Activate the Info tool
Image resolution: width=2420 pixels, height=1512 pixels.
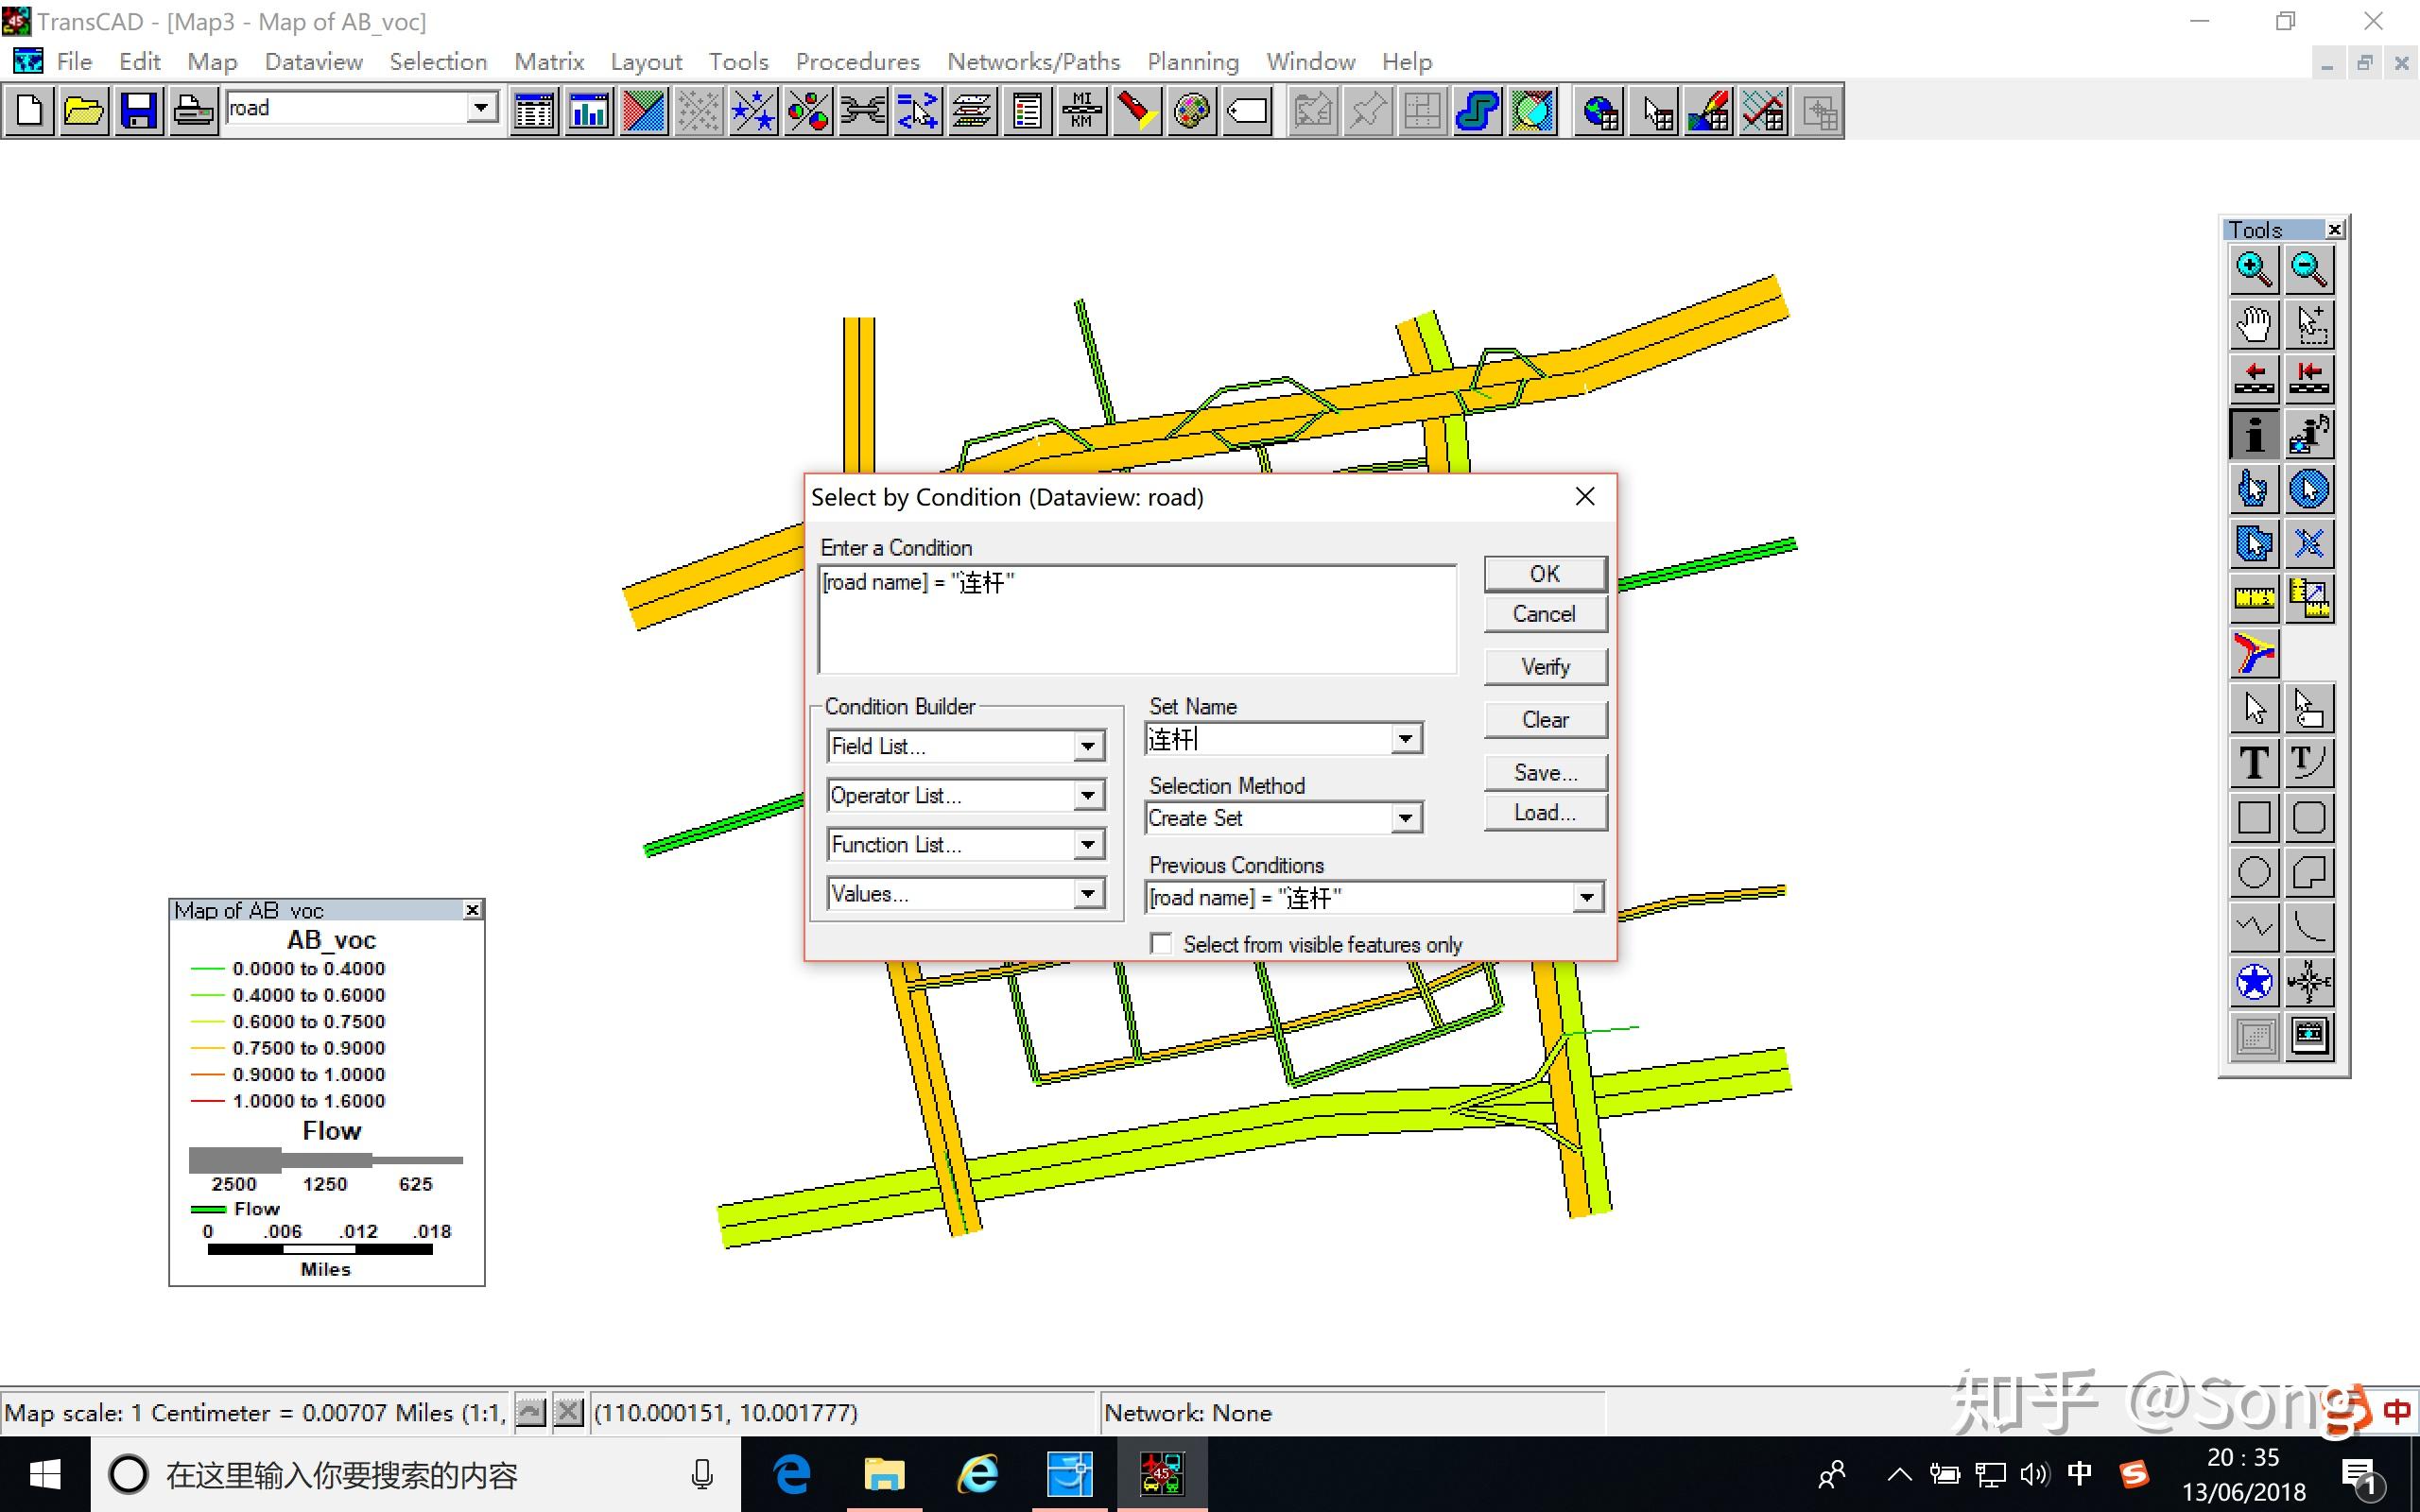(2253, 434)
